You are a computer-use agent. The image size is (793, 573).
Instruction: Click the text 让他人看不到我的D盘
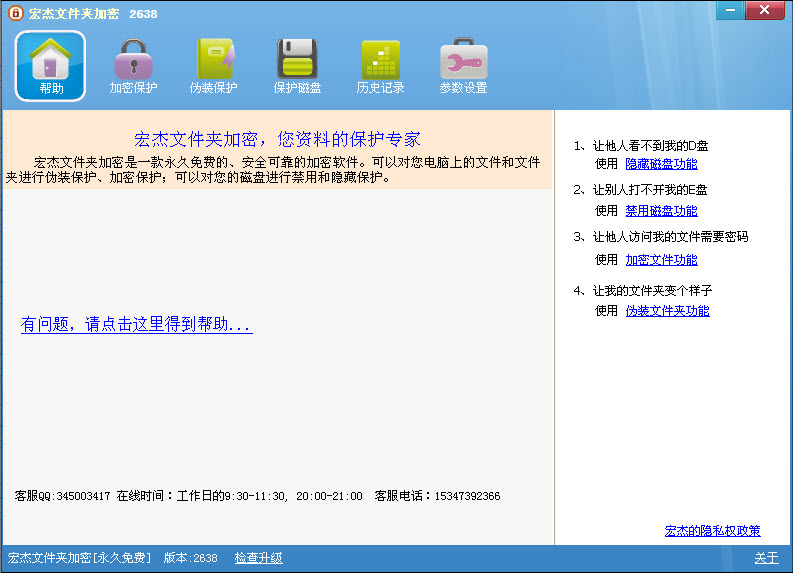[650, 146]
